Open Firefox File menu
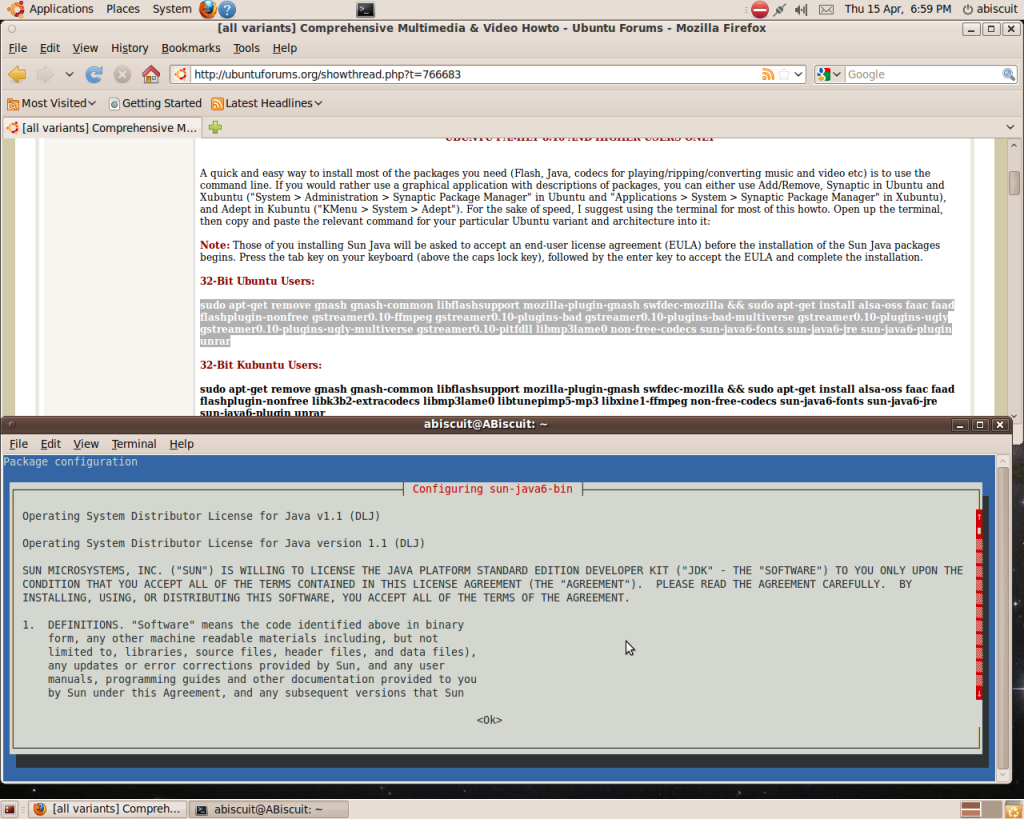The image size is (1024, 819). 18,48
